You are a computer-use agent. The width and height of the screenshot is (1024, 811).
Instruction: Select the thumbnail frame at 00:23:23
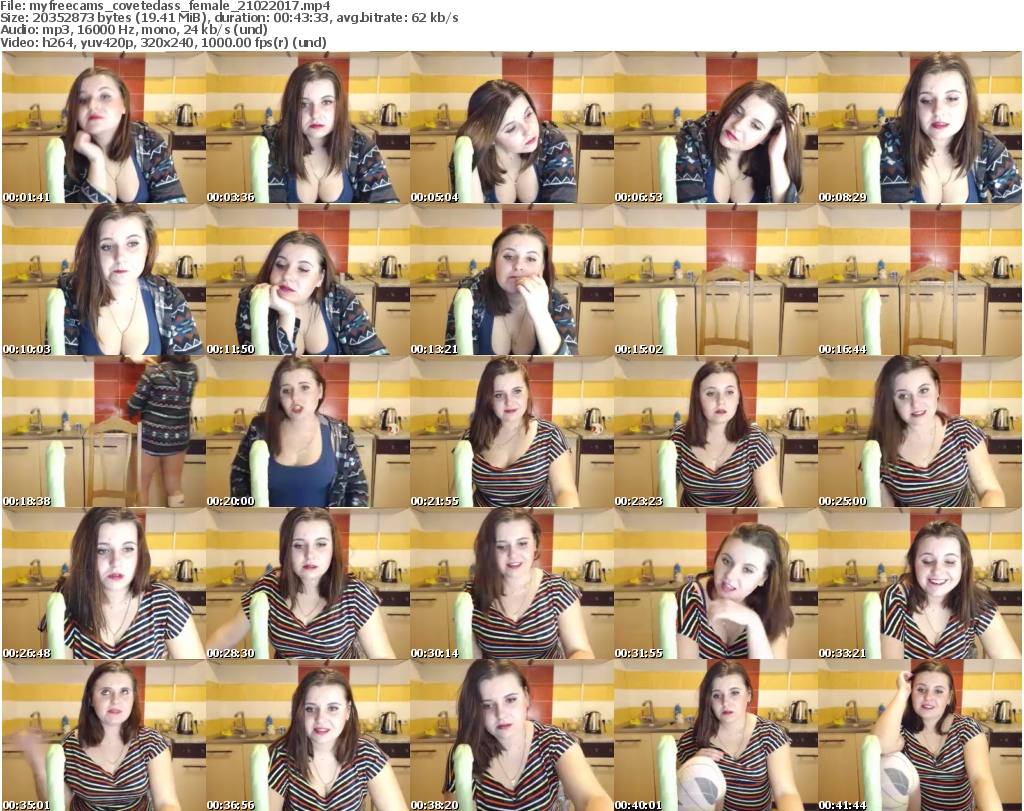(x=716, y=432)
